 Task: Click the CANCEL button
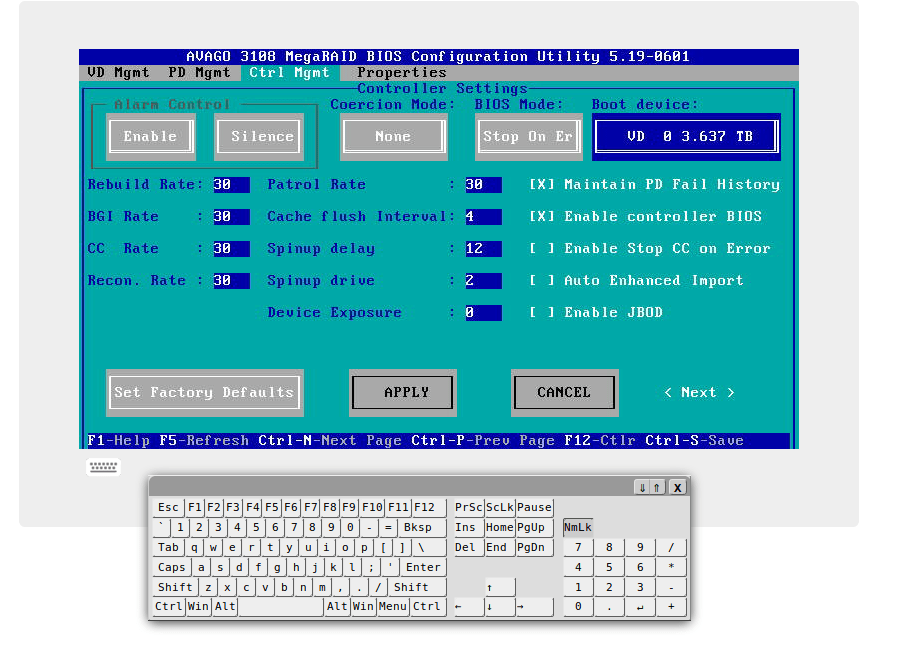coord(565,393)
